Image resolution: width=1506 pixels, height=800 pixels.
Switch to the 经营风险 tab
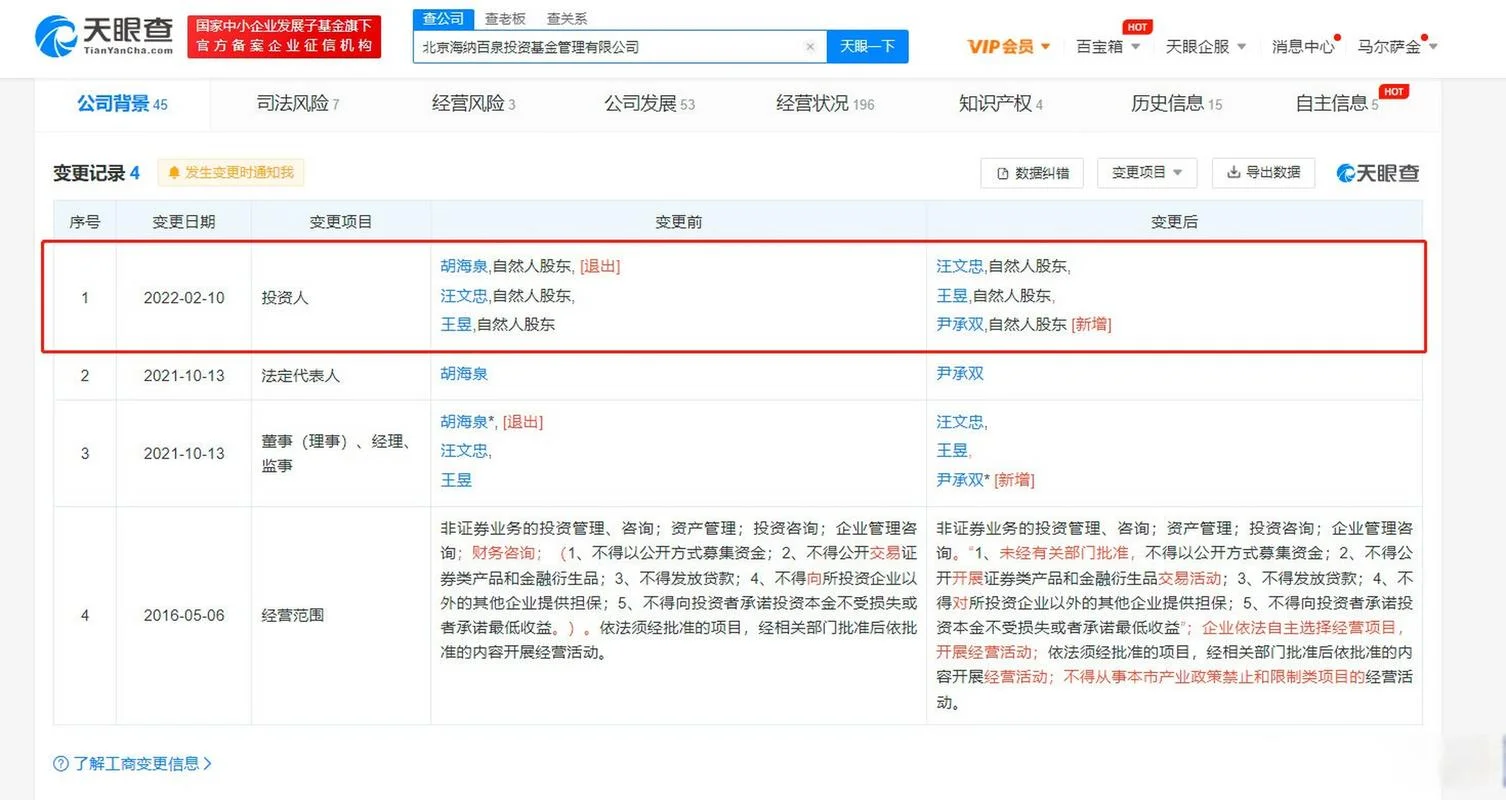tap(474, 103)
